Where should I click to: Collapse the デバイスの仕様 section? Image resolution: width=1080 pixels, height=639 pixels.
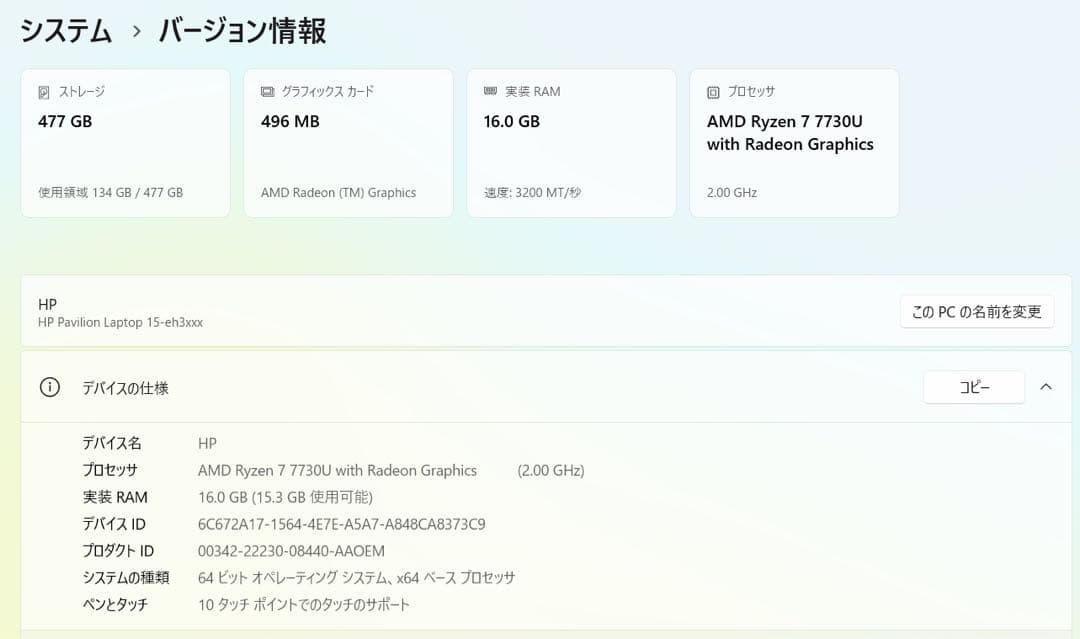pyautogui.click(x=1046, y=387)
